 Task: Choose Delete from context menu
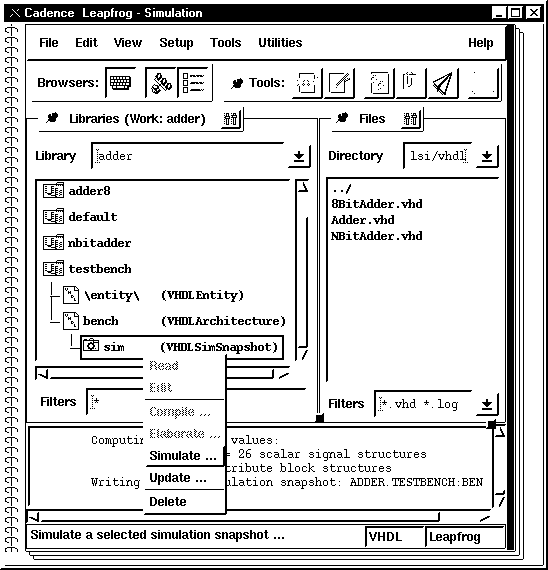[x=184, y=502]
